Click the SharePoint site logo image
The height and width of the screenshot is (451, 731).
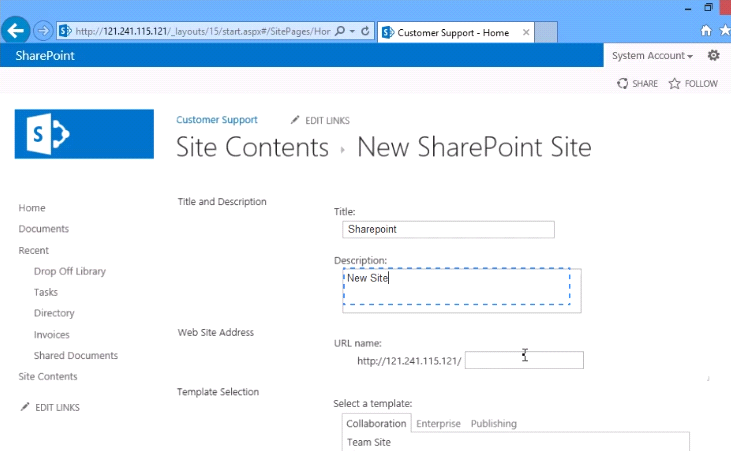point(84,134)
